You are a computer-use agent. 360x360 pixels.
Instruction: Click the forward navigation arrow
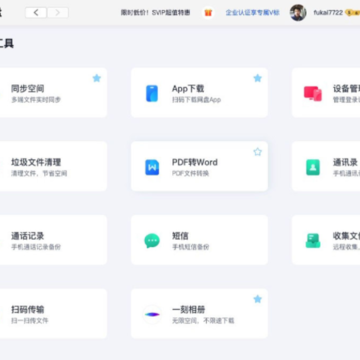tap(58, 13)
